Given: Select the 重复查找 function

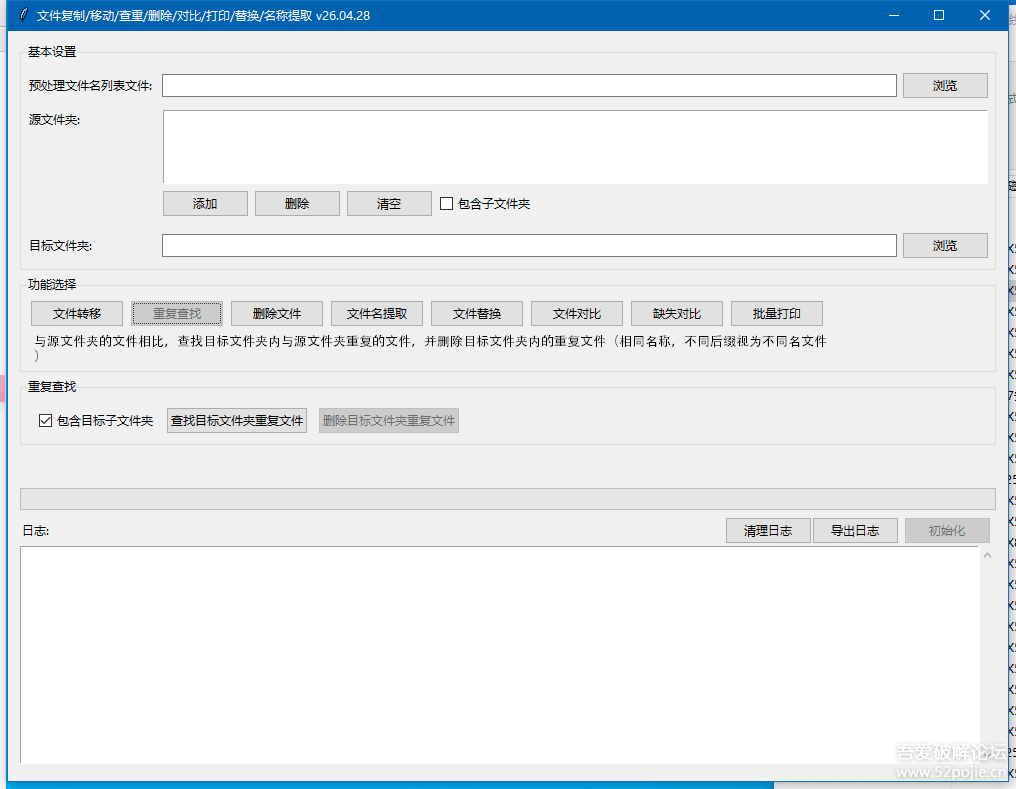Looking at the screenshot, I should pos(177,314).
